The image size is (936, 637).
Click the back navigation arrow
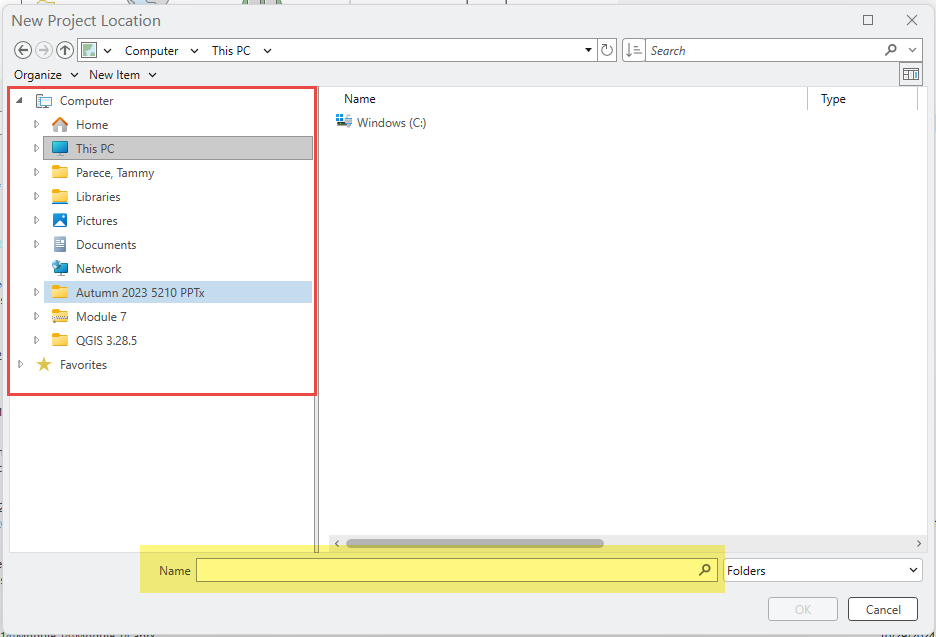click(22, 49)
